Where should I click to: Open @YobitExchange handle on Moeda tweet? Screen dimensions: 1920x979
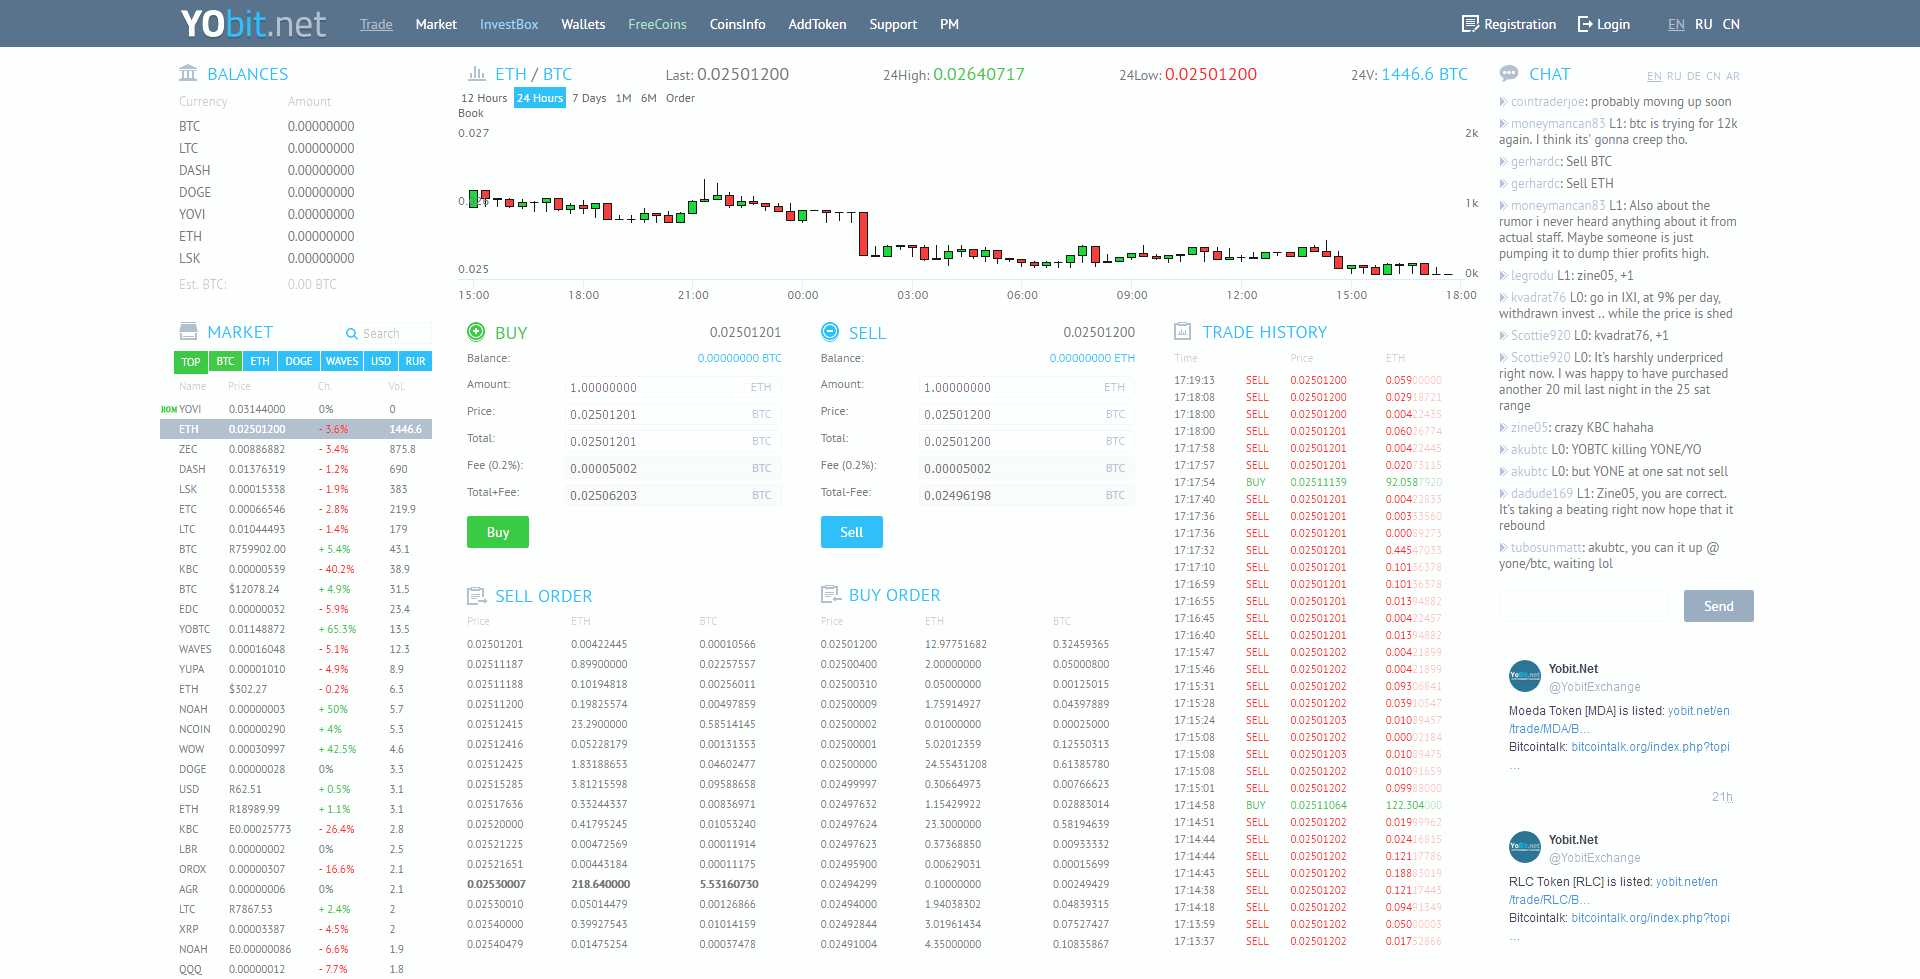click(1595, 687)
